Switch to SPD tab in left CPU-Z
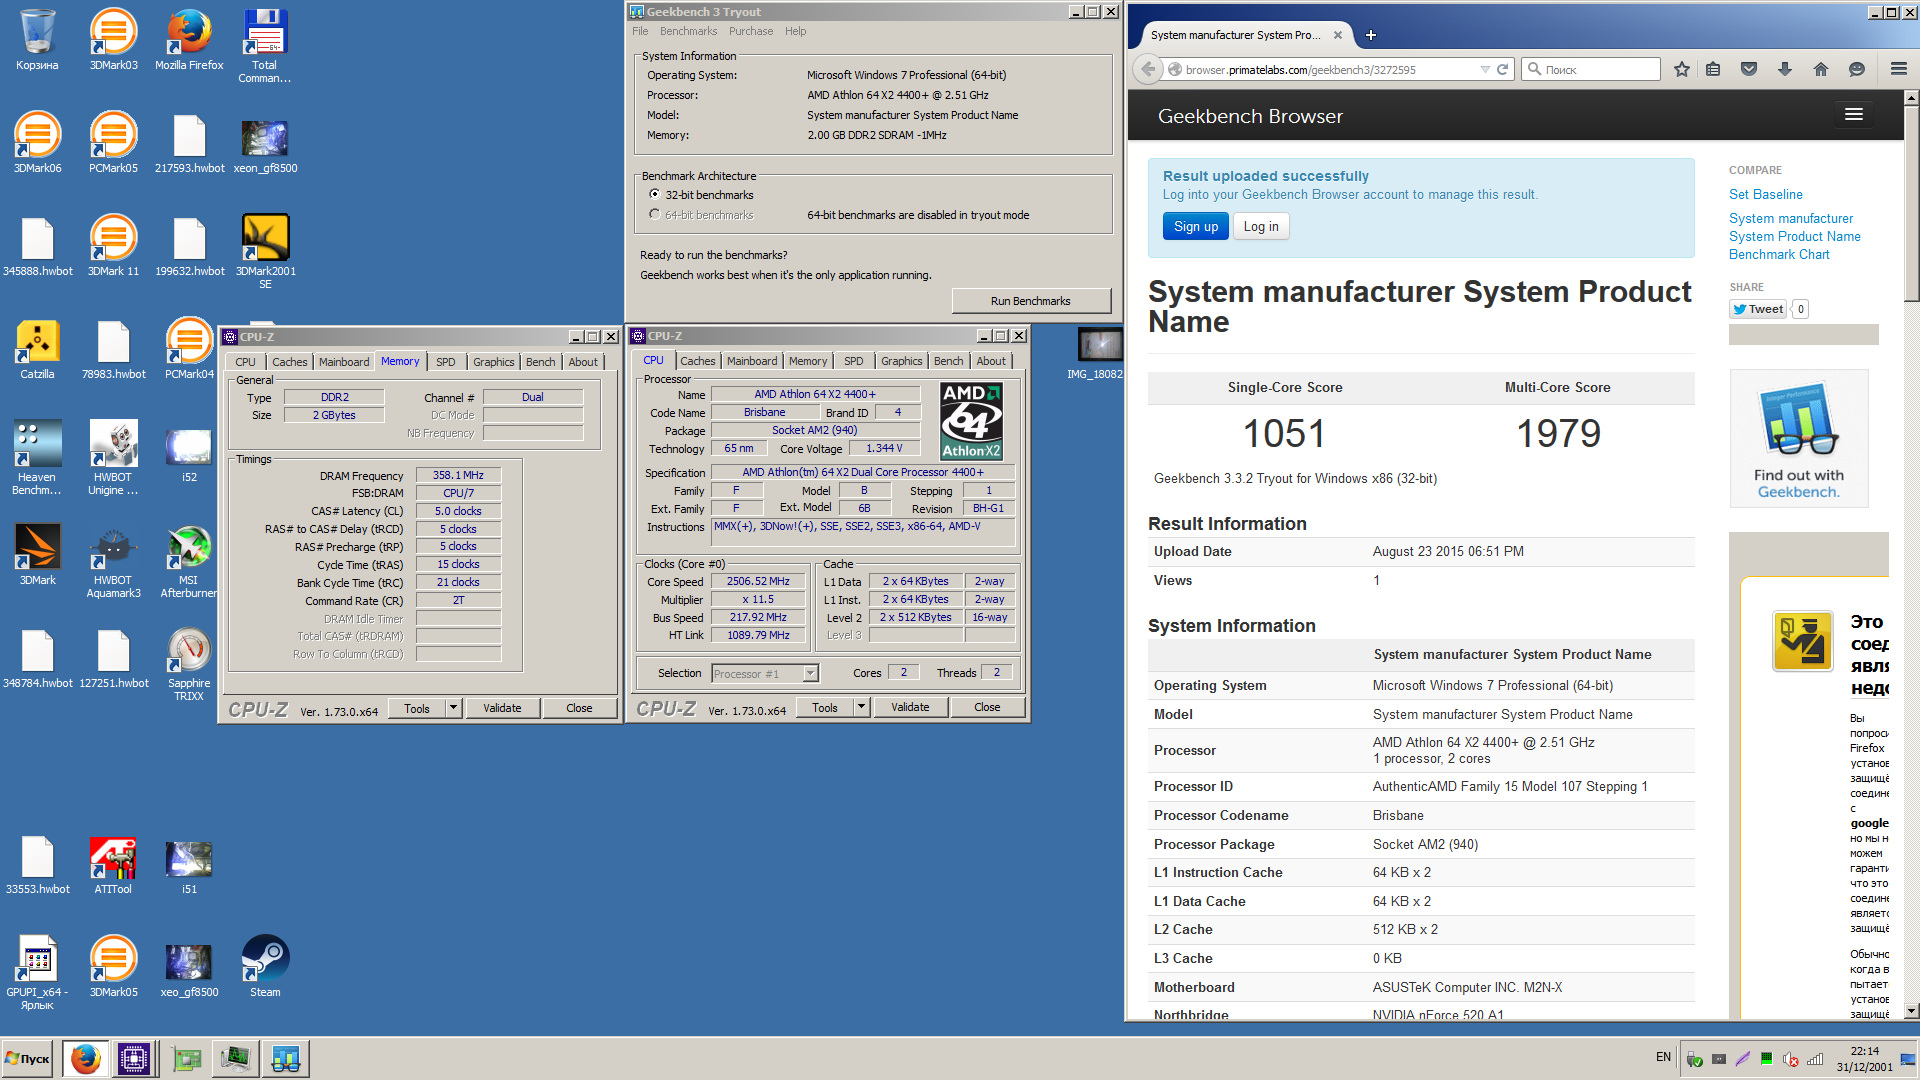This screenshot has height=1080, width=1920. (446, 362)
